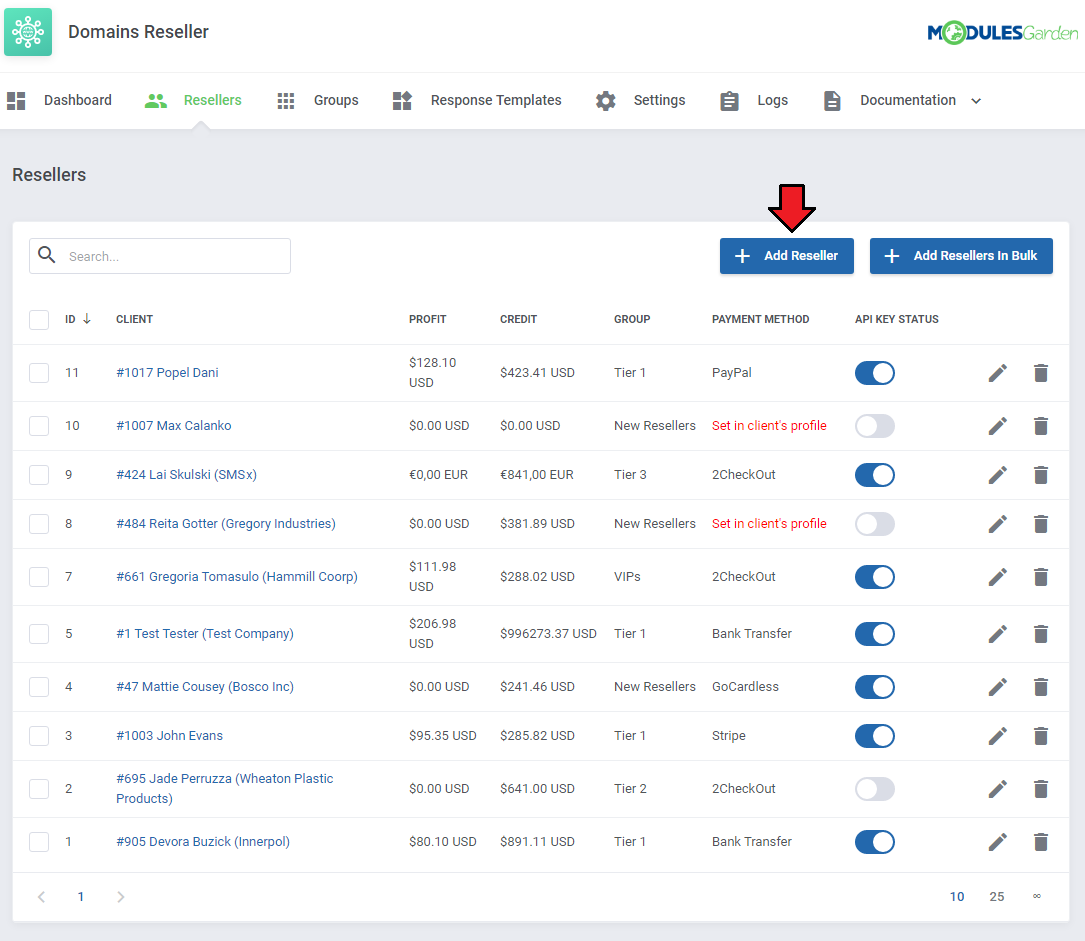Image resolution: width=1085 pixels, height=941 pixels.
Task: Open client #1 Test Tester (Test Company)
Action: 205,634
